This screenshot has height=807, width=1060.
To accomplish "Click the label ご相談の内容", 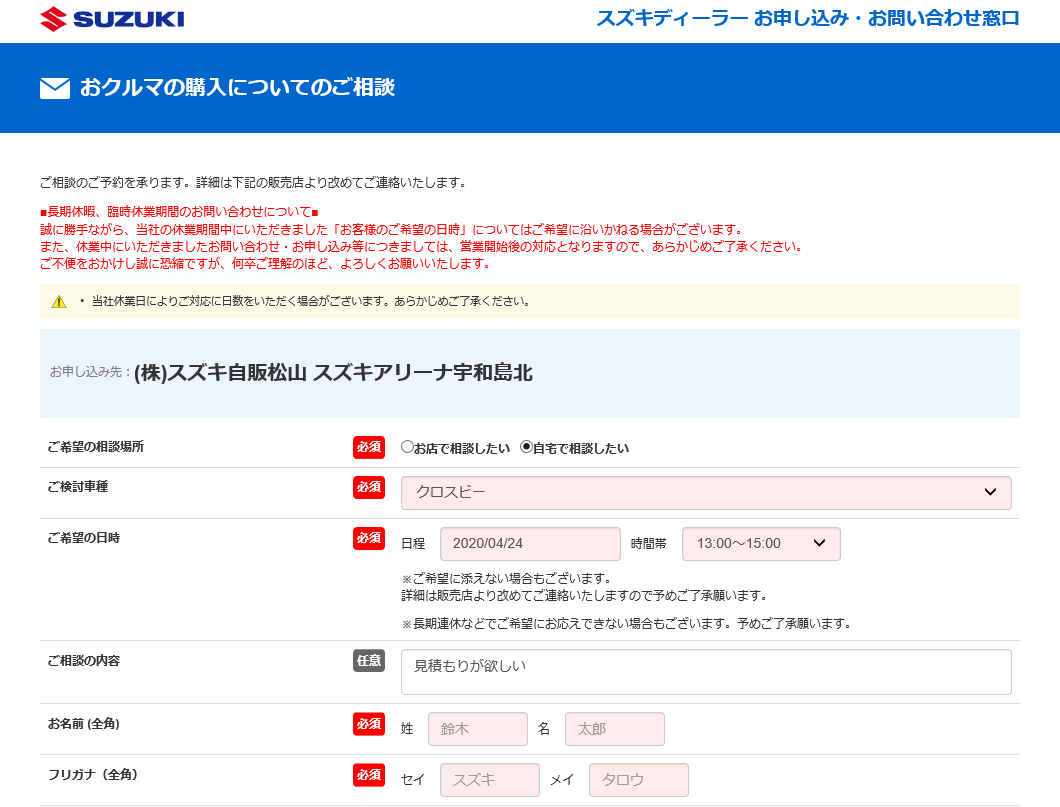I will click(x=84, y=660).
